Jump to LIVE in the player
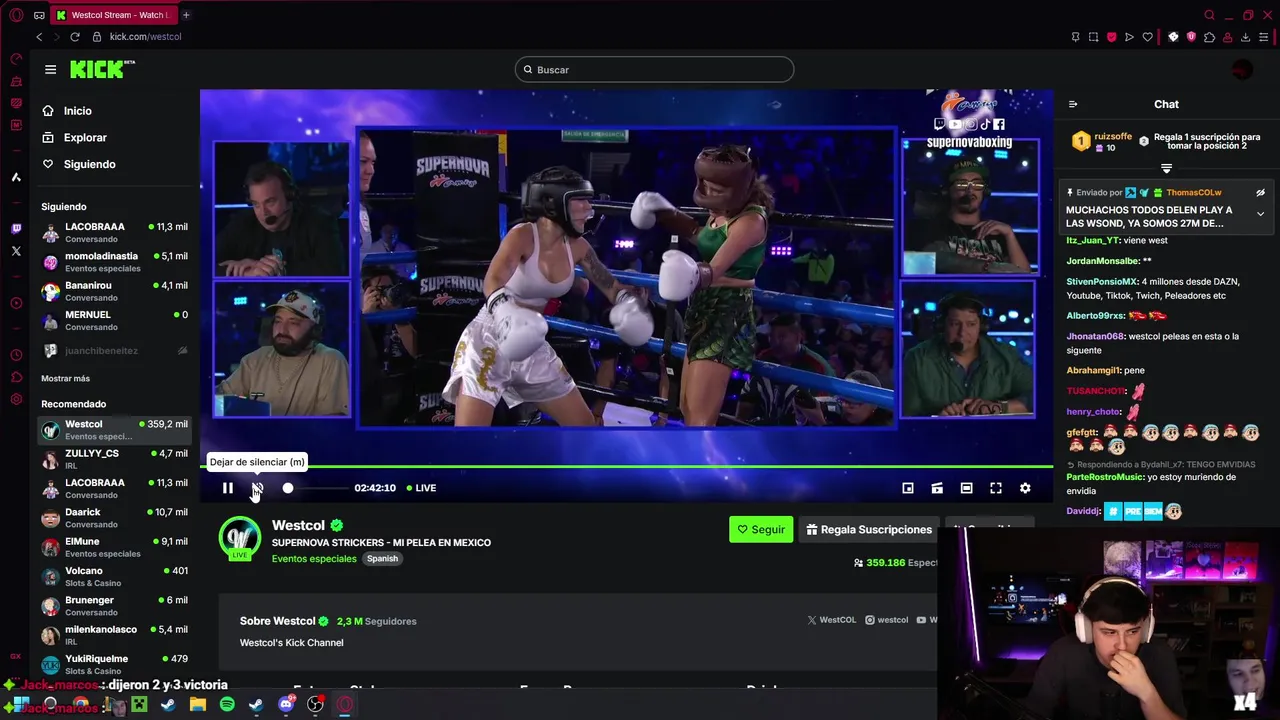The width and height of the screenshot is (1280, 720). coord(421,488)
